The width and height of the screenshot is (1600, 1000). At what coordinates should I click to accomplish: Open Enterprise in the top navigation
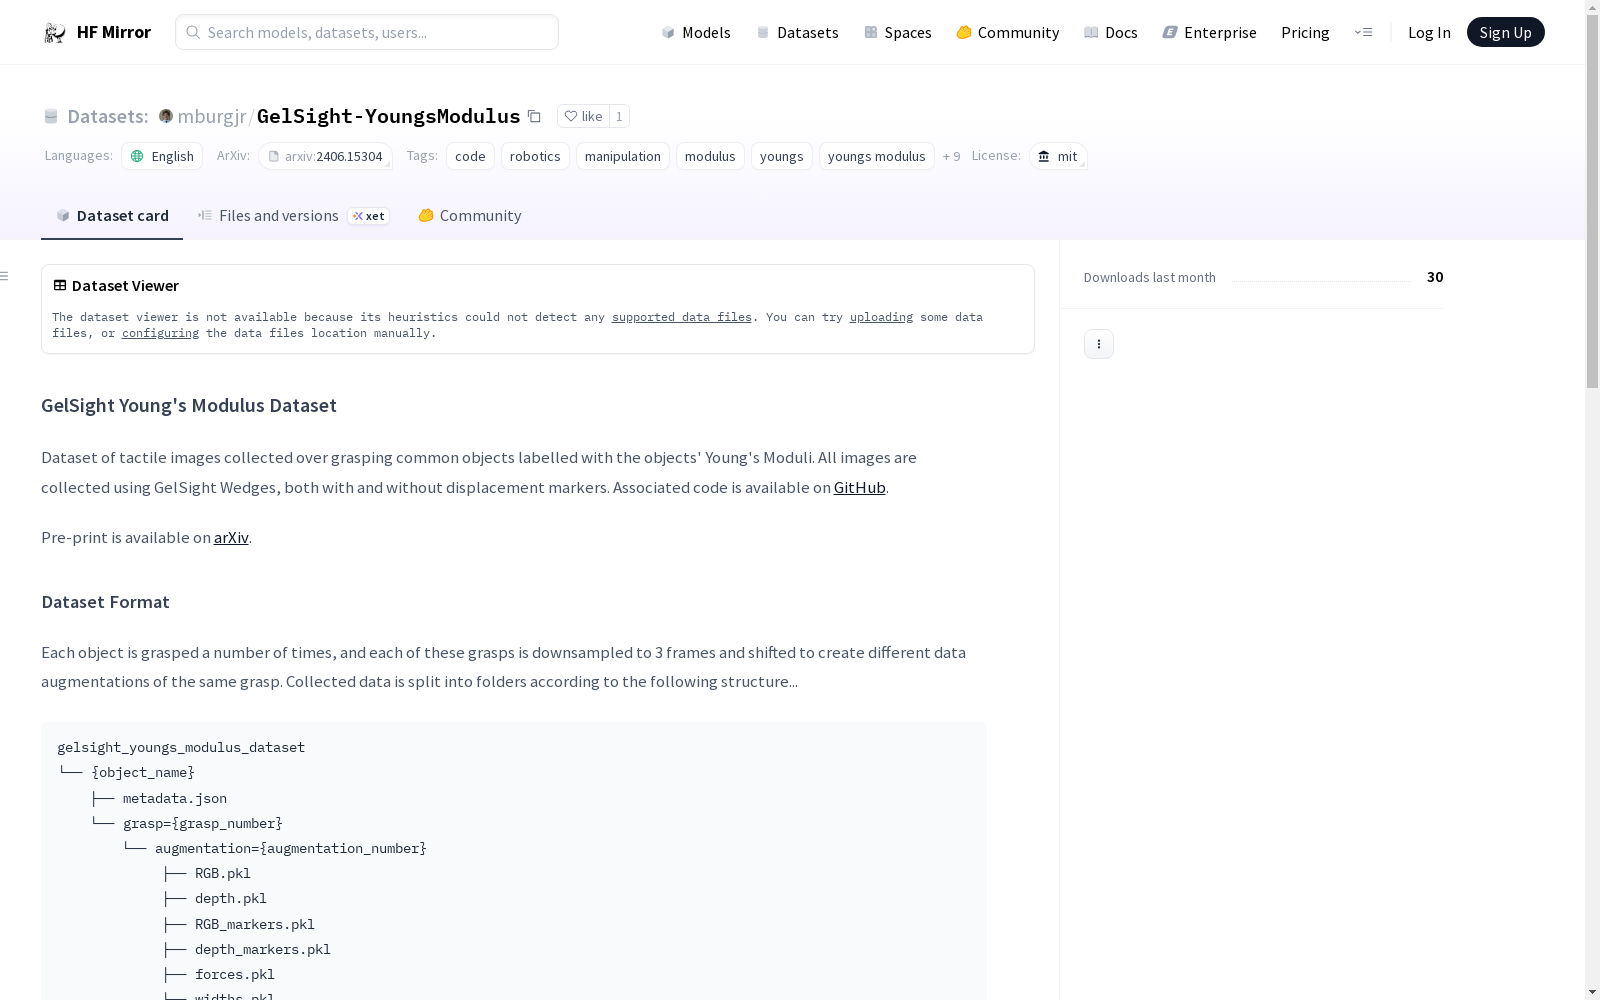1209,32
